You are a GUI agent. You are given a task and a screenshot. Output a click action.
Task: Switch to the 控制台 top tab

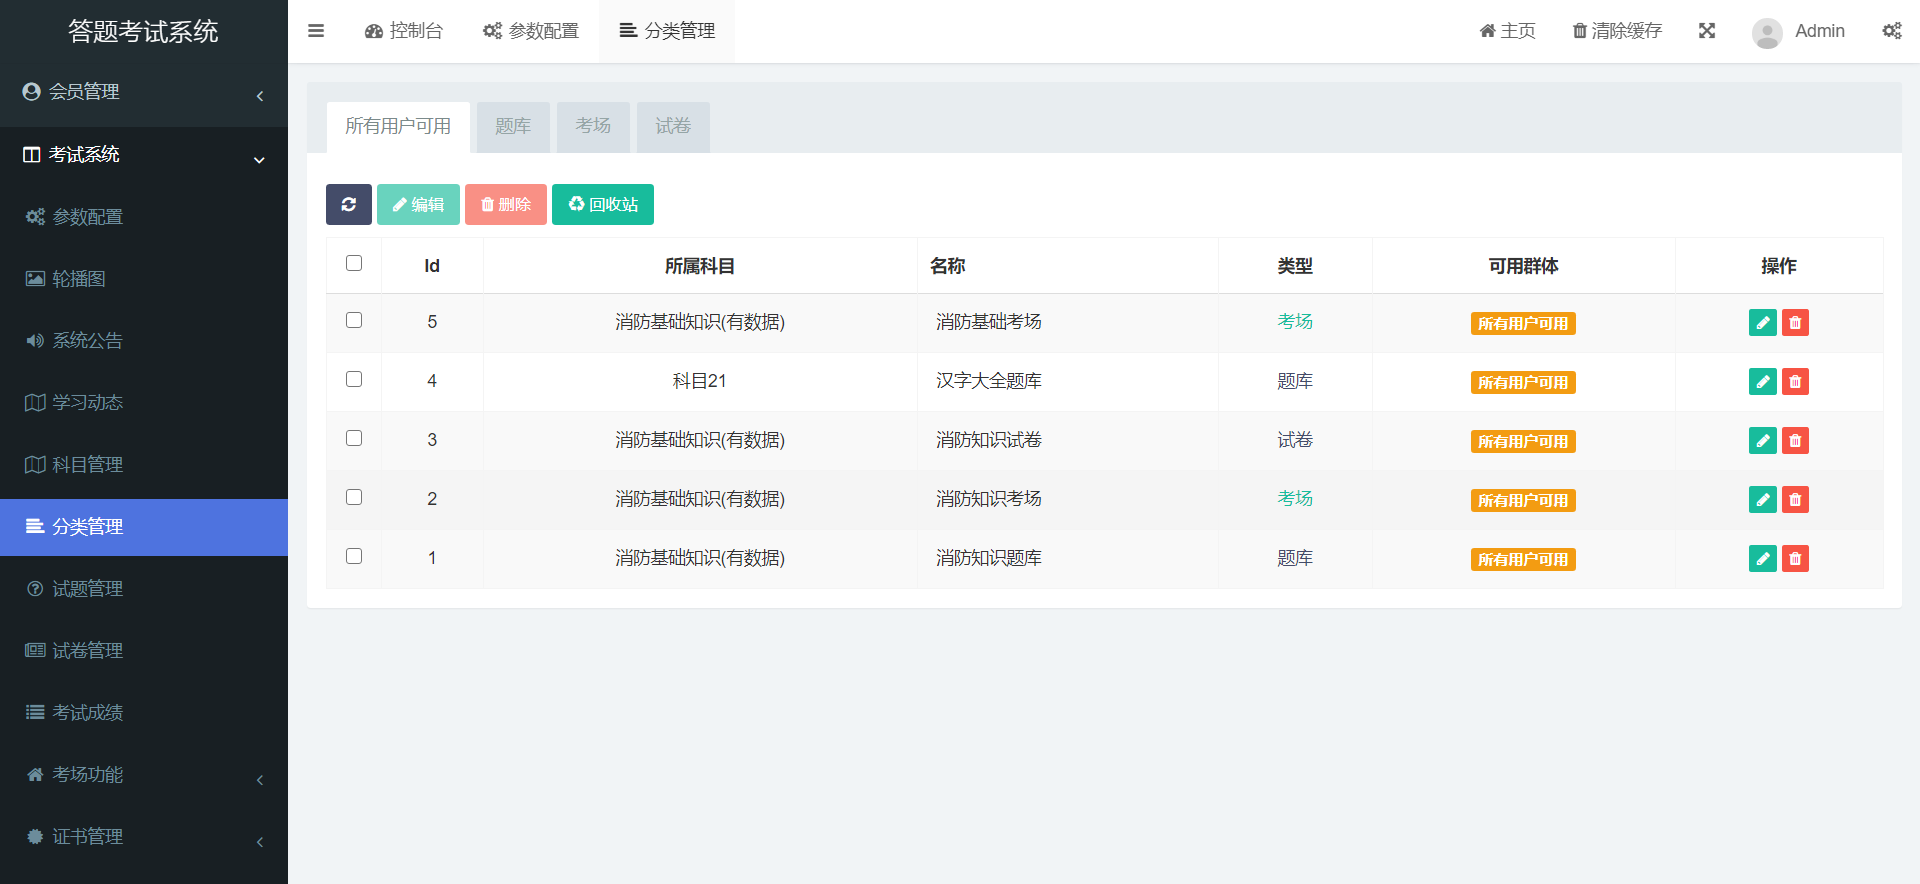pos(404,31)
